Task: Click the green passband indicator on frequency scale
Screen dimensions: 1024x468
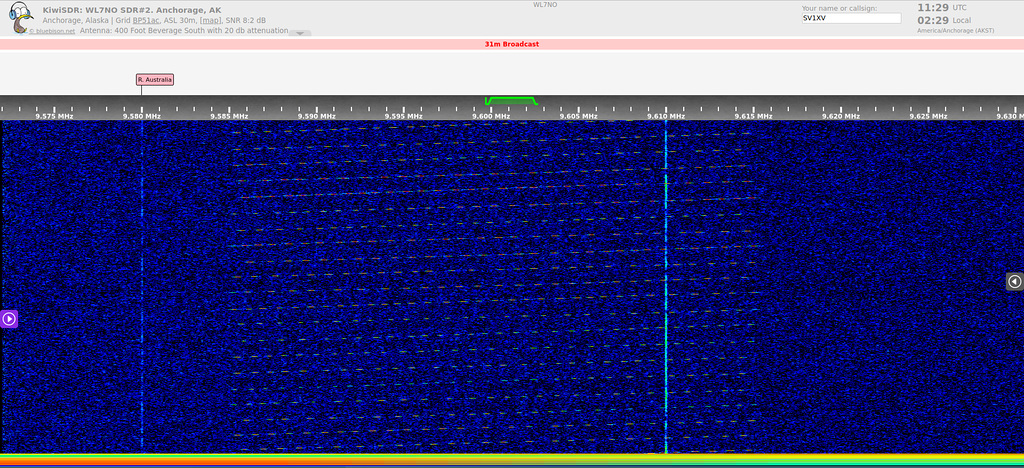Action: point(511,101)
